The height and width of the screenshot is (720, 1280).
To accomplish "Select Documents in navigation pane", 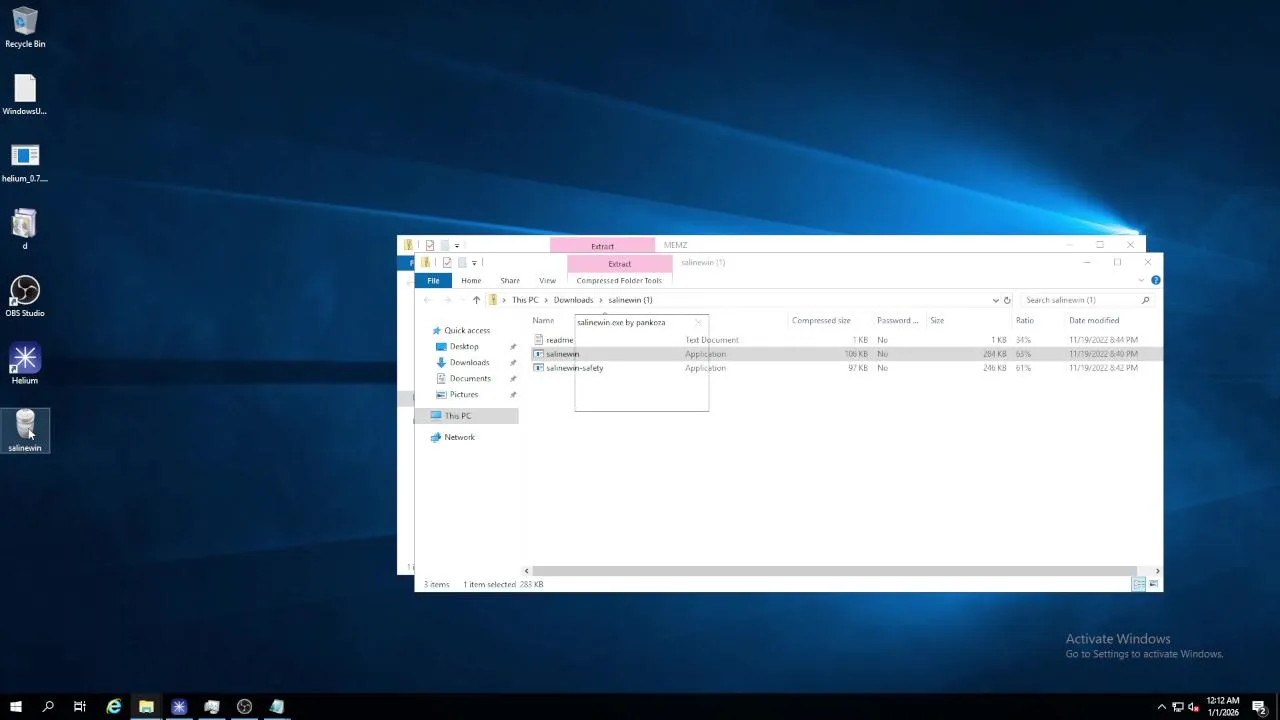I will pyautogui.click(x=470, y=379).
